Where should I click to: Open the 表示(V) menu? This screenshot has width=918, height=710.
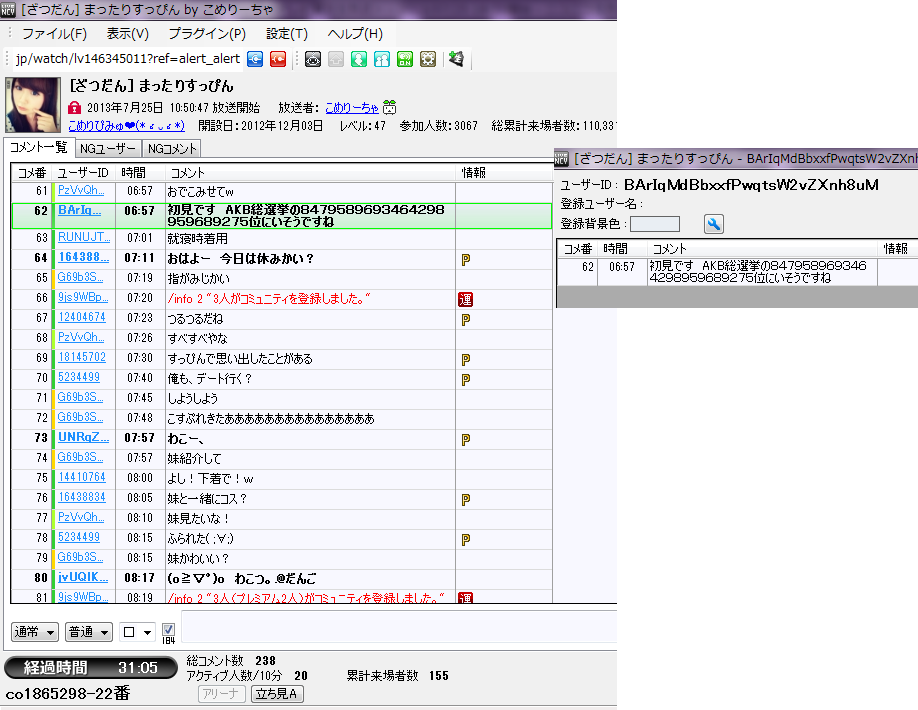128,34
